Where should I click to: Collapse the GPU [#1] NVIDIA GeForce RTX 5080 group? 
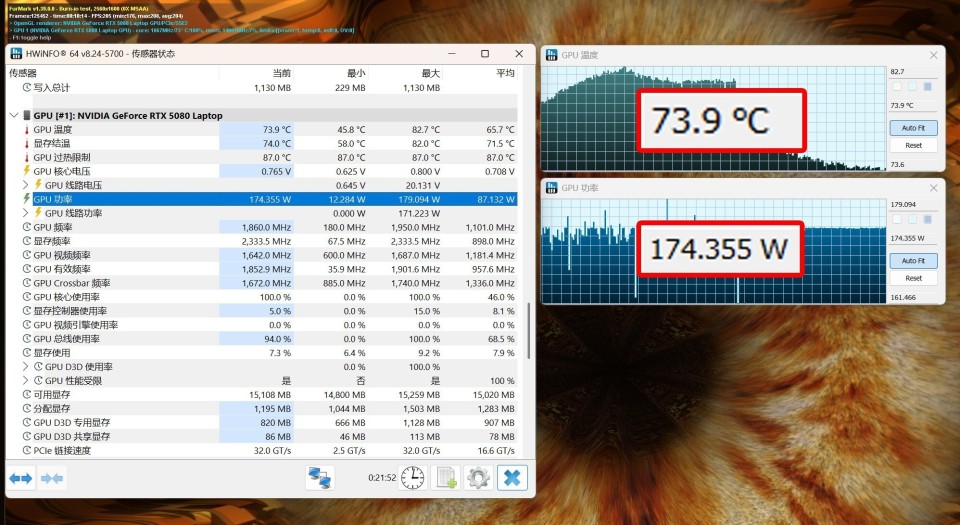(14, 116)
